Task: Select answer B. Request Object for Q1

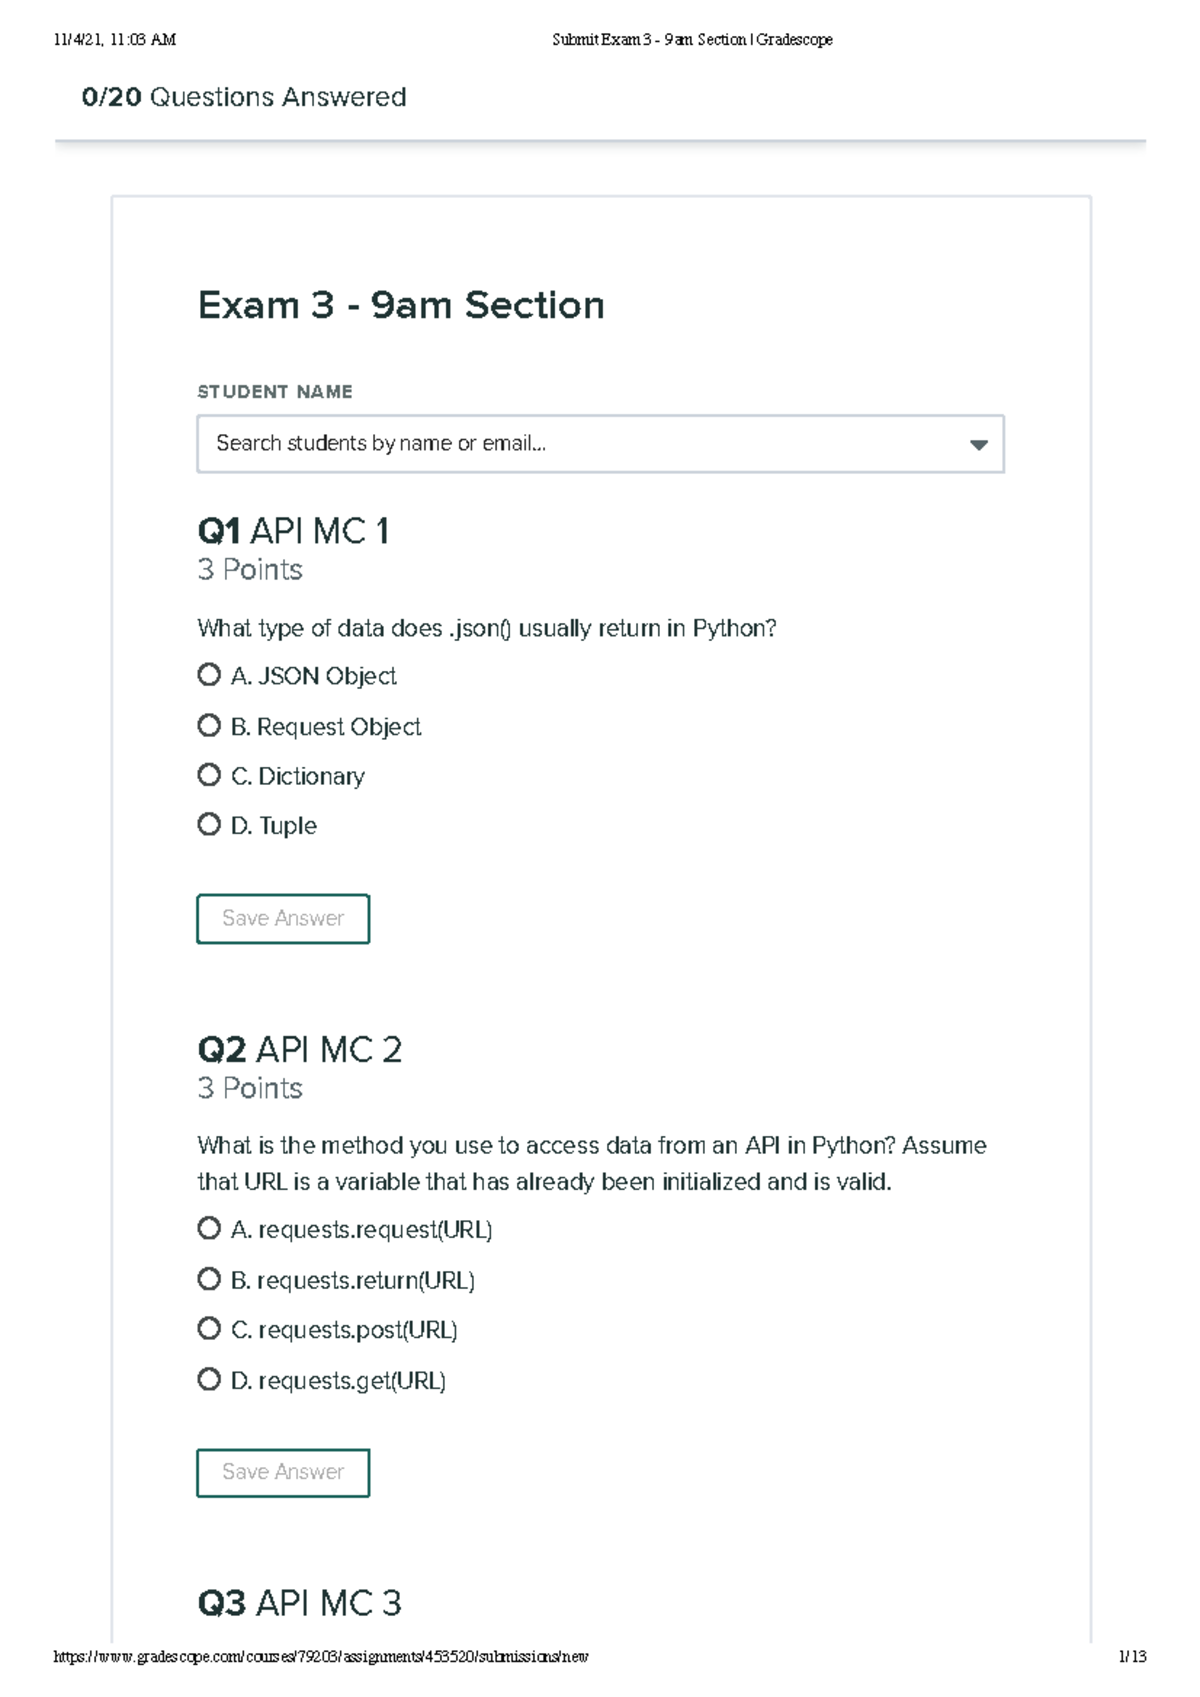Action: click(x=209, y=726)
